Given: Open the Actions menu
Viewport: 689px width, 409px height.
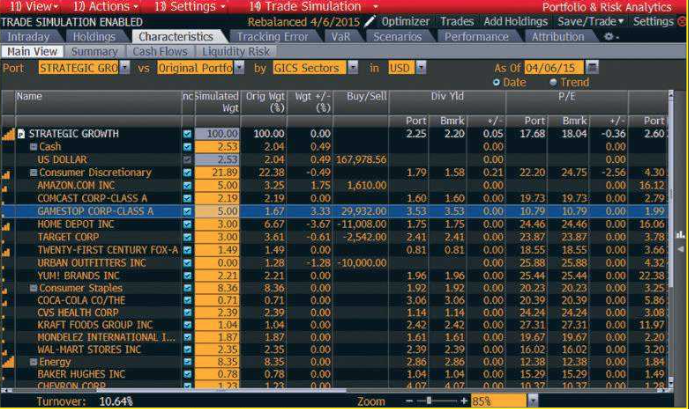Looking at the screenshot, I should coord(105,7).
